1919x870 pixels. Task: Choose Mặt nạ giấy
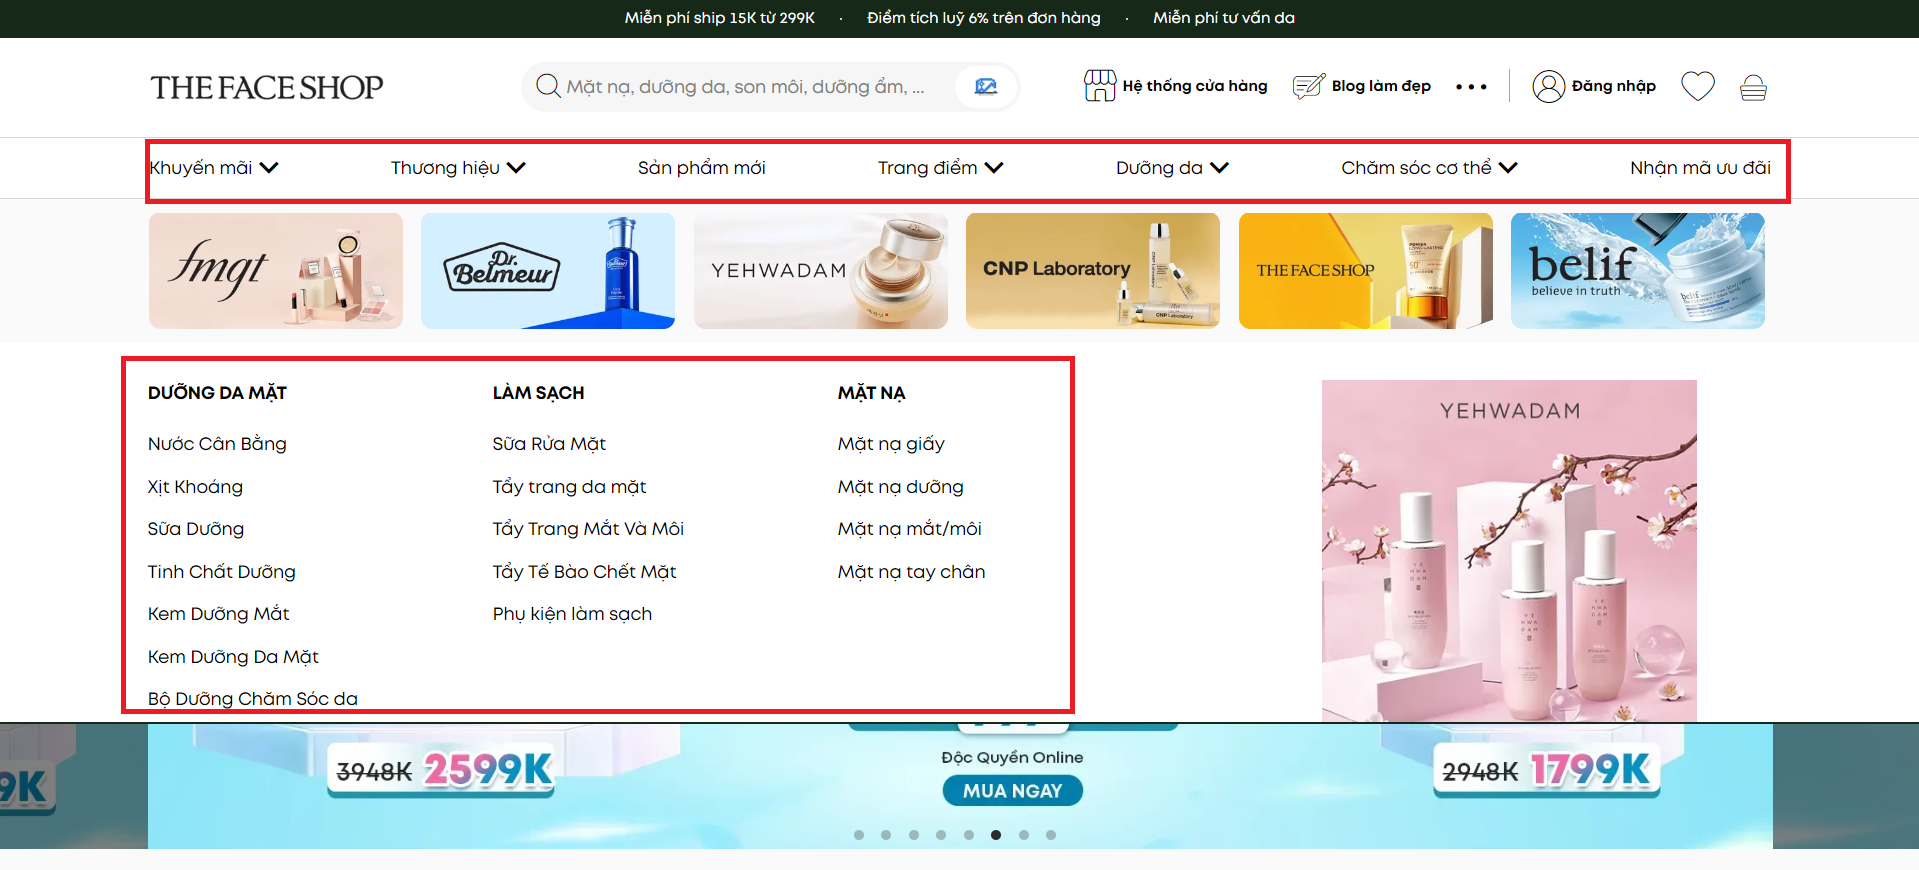(x=891, y=444)
